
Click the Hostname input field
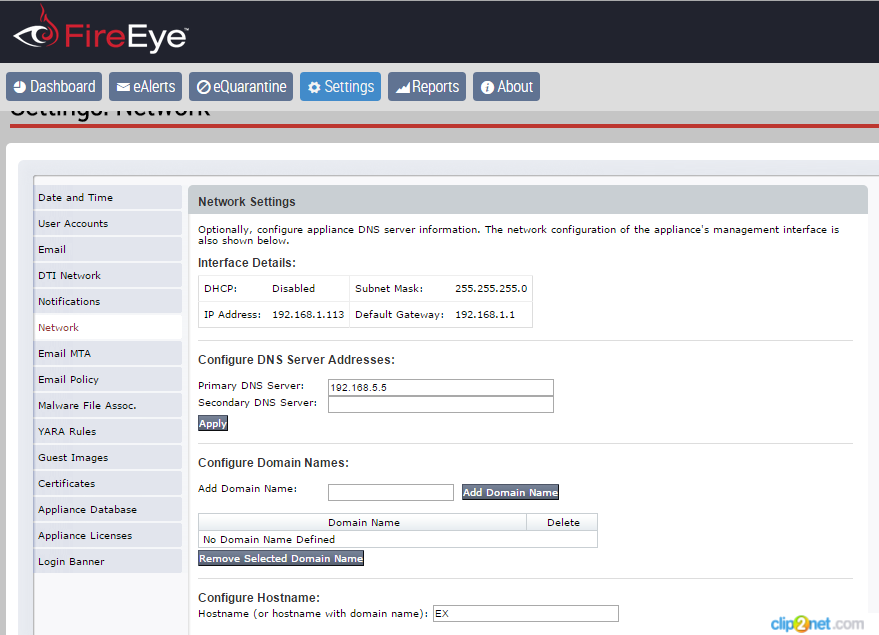pyautogui.click(x=526, y=613)
